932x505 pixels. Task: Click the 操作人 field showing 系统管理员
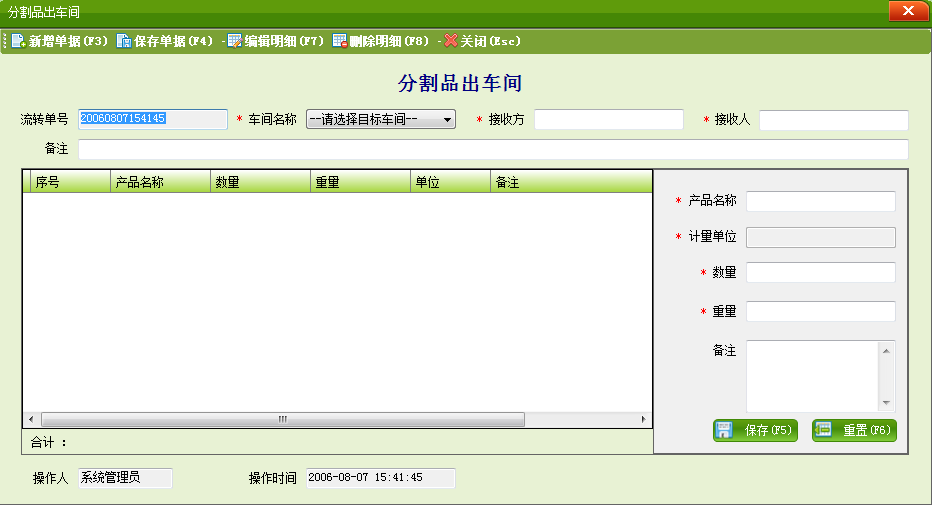coord(125,478)
